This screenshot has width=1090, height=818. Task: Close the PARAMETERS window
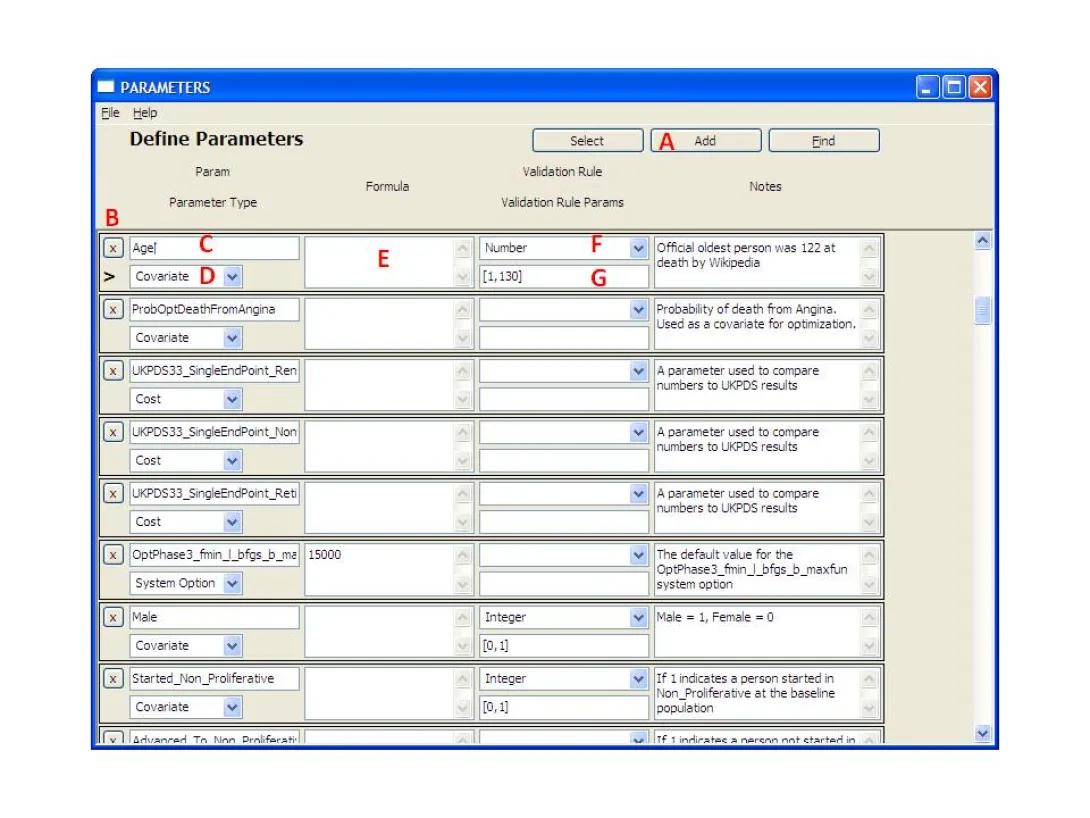coord(980,87)
